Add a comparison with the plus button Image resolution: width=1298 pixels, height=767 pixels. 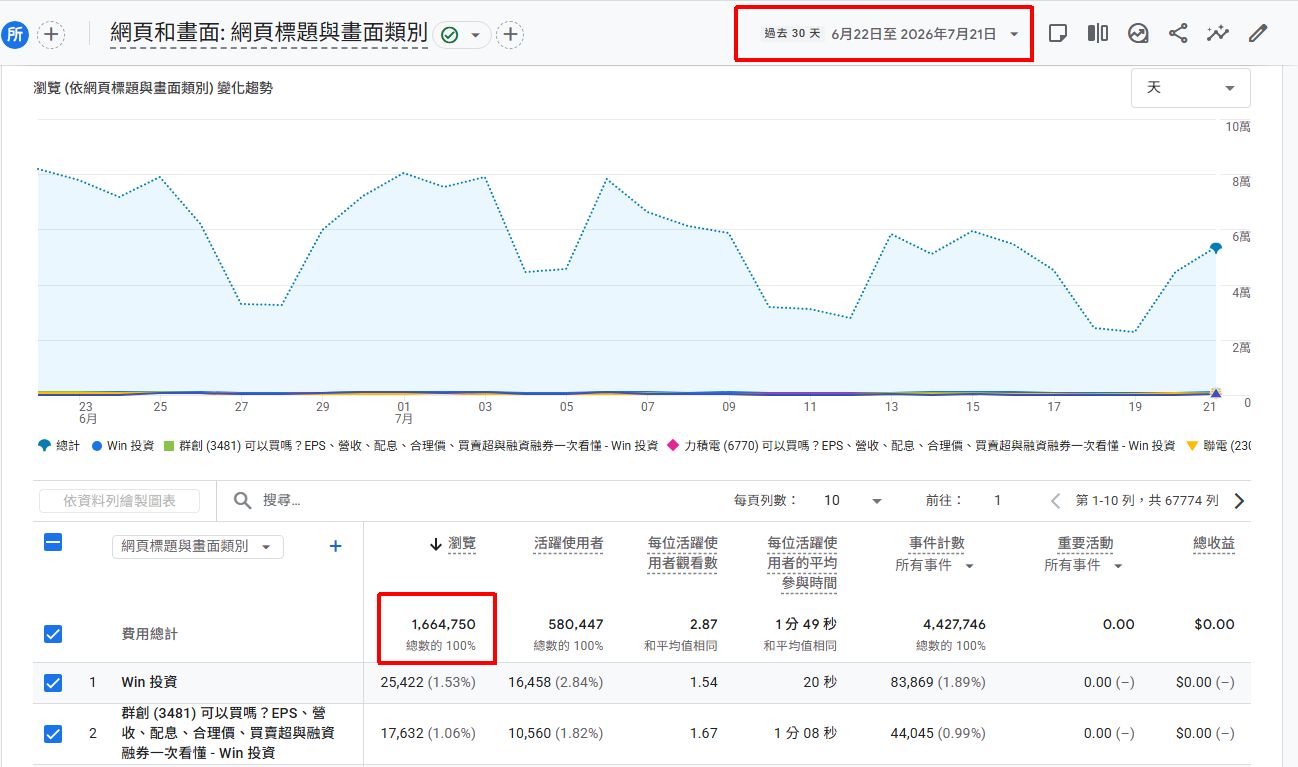(x=51, y=34)
